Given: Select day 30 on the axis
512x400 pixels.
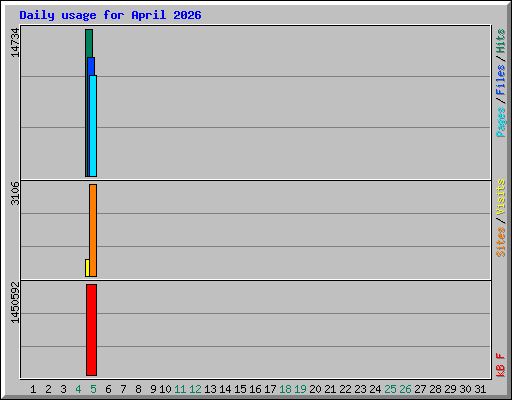Looking at the screenshot, I should point(465,389).
